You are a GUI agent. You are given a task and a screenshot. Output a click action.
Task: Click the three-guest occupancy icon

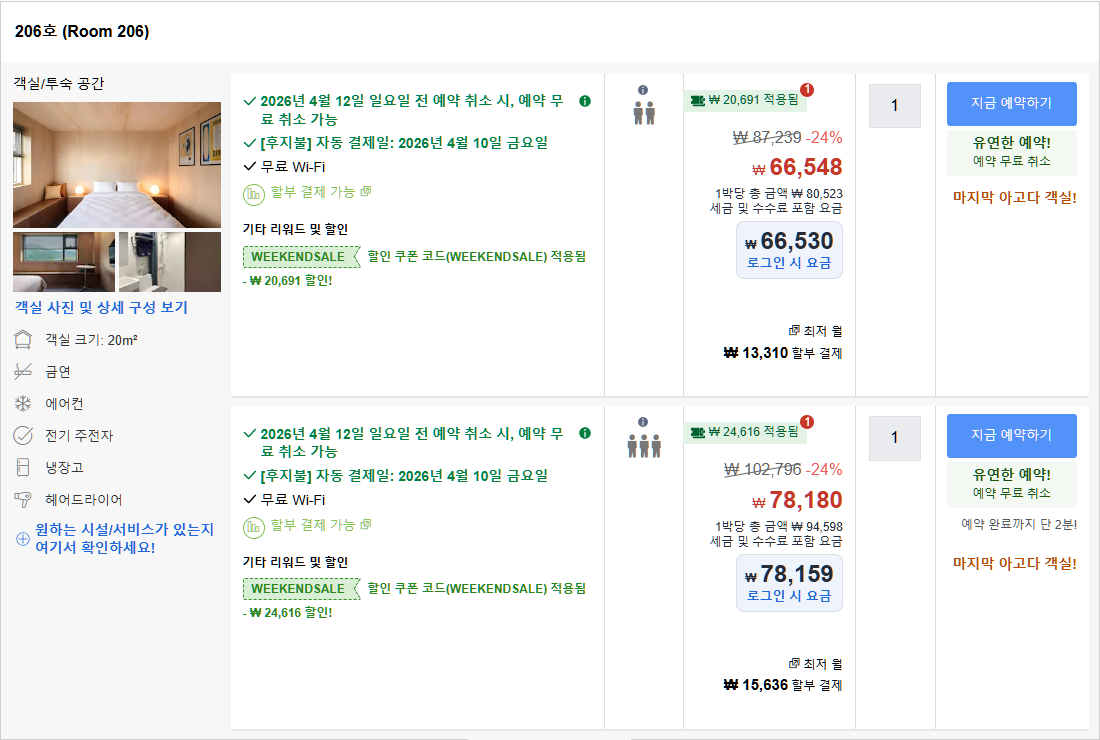(643, 445)
